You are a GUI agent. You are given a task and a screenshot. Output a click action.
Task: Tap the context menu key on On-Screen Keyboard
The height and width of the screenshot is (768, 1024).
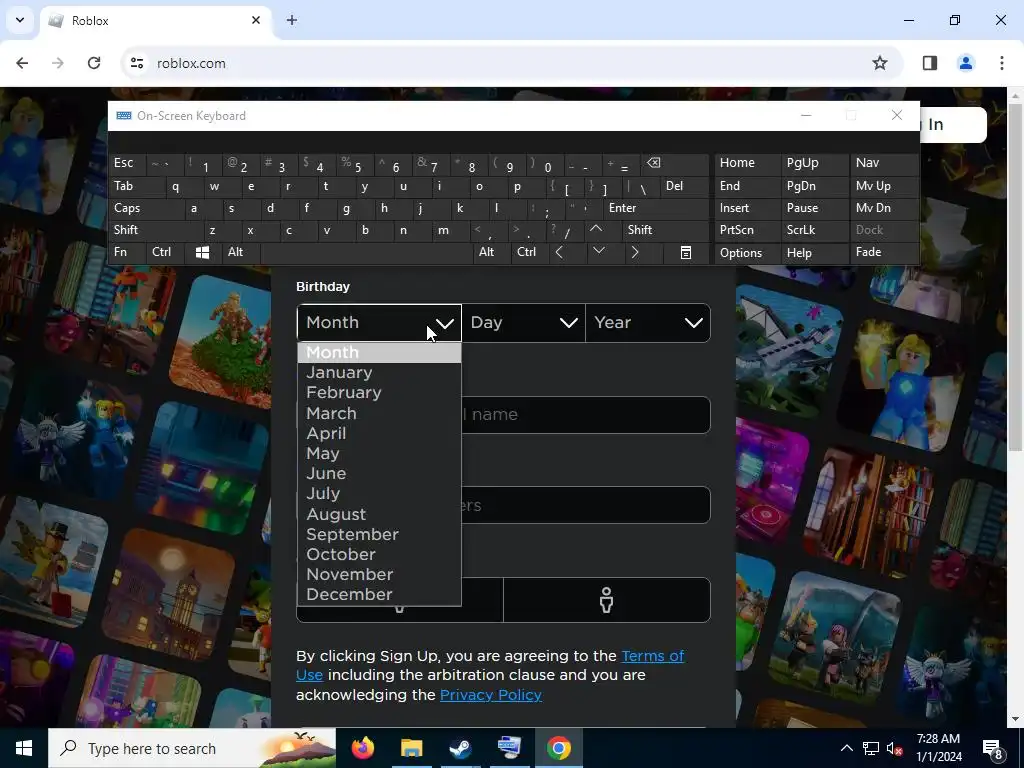686,253
